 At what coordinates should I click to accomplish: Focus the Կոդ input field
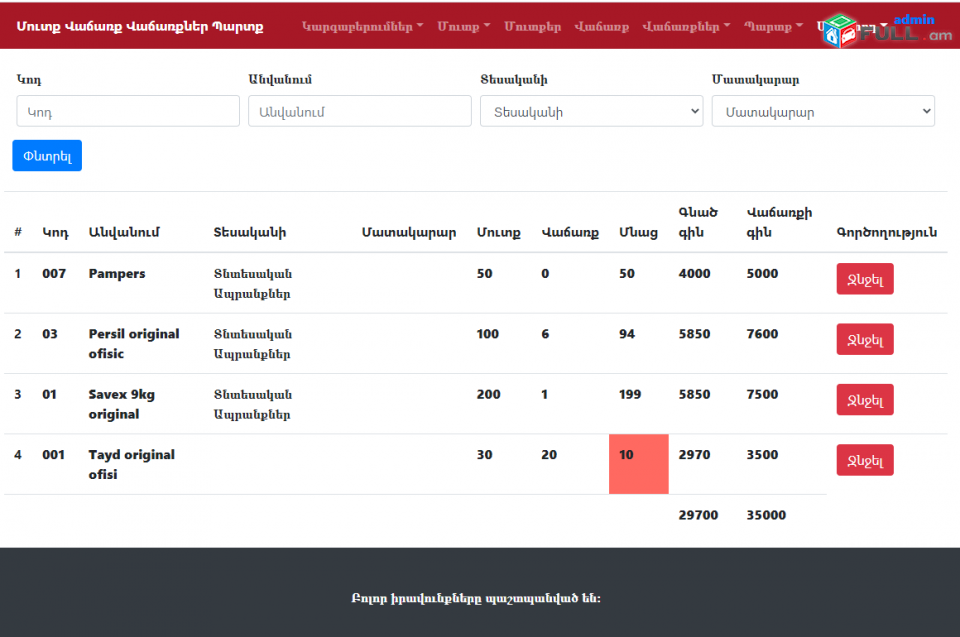pyautogui.click(x=128, y=111)
